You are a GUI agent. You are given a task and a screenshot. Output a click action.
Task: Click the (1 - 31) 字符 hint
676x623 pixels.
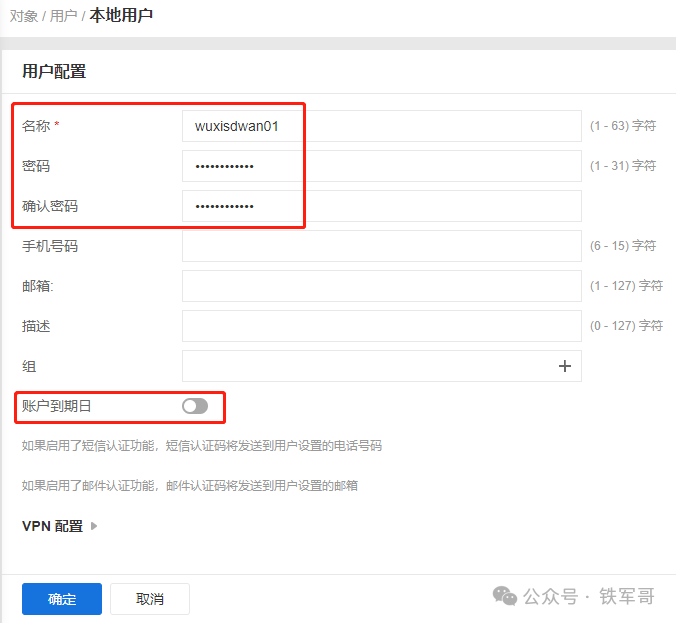tap(623, 166)
